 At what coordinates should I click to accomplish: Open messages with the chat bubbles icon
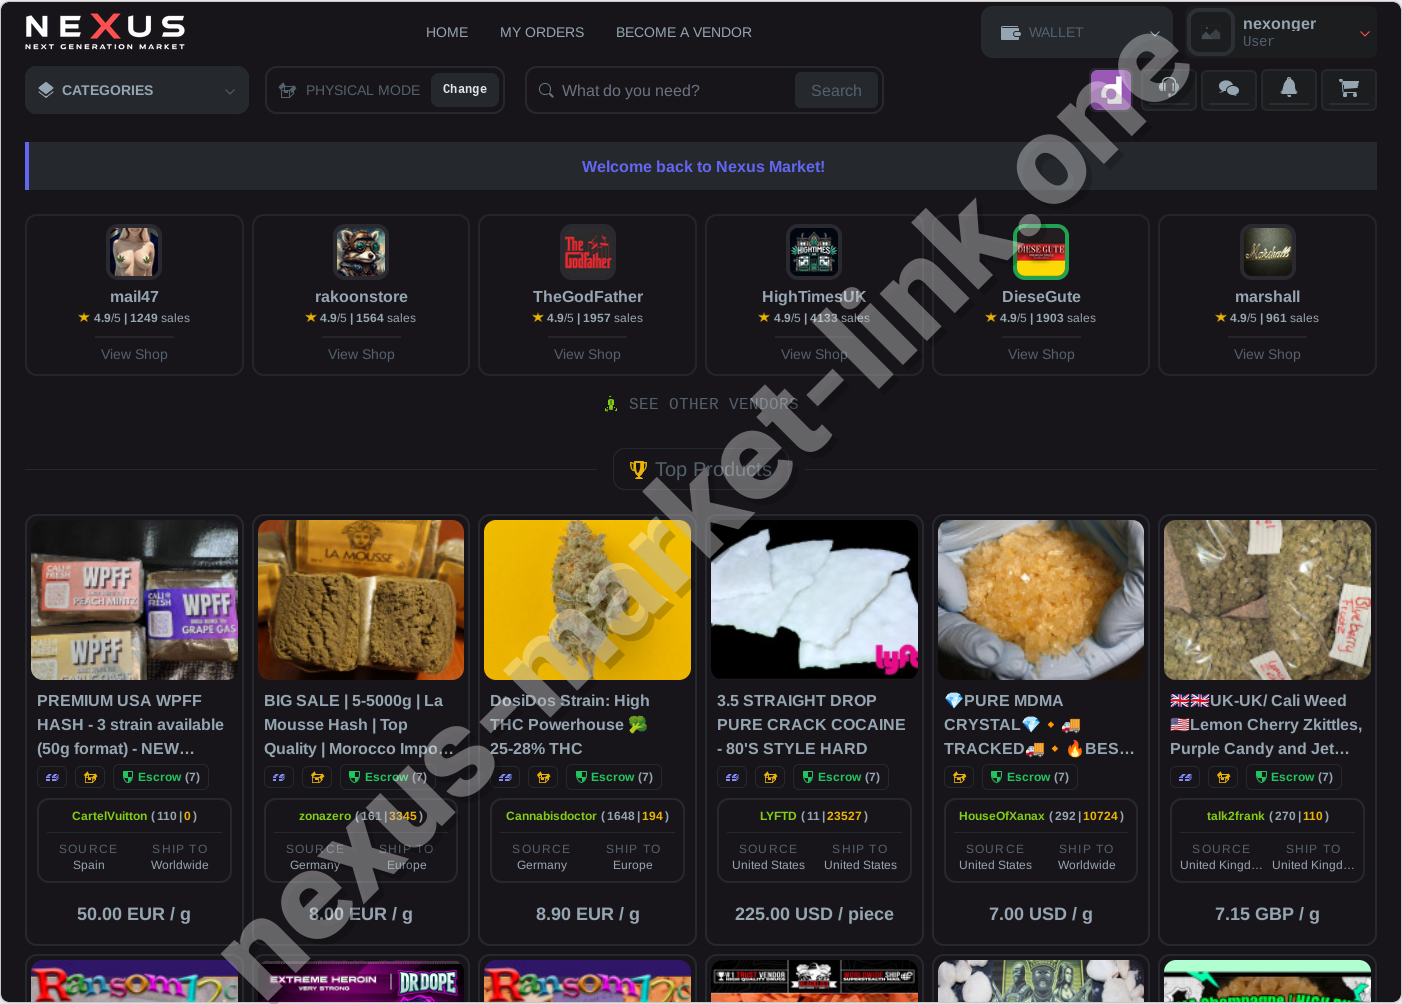click(1229, 89)
